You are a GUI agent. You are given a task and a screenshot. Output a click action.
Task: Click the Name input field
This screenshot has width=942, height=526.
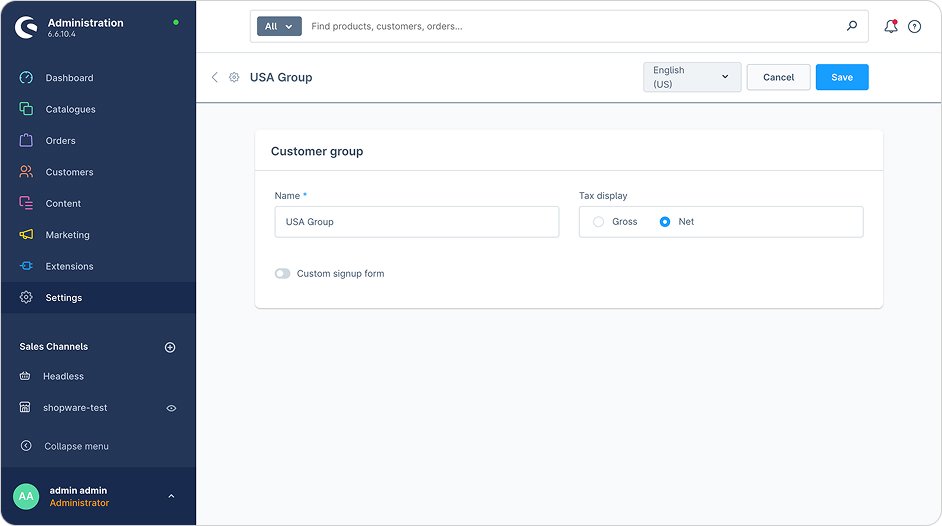point(416,222)
